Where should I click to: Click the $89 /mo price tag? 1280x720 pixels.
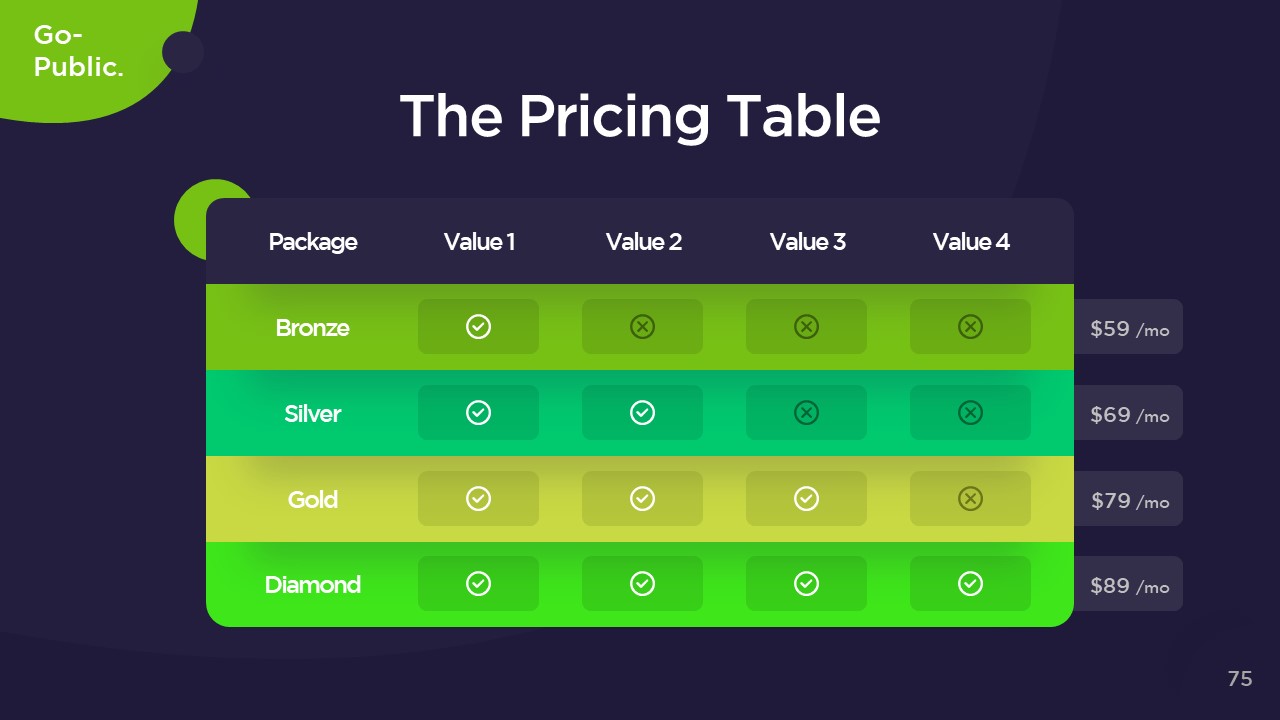point(1129,585)
